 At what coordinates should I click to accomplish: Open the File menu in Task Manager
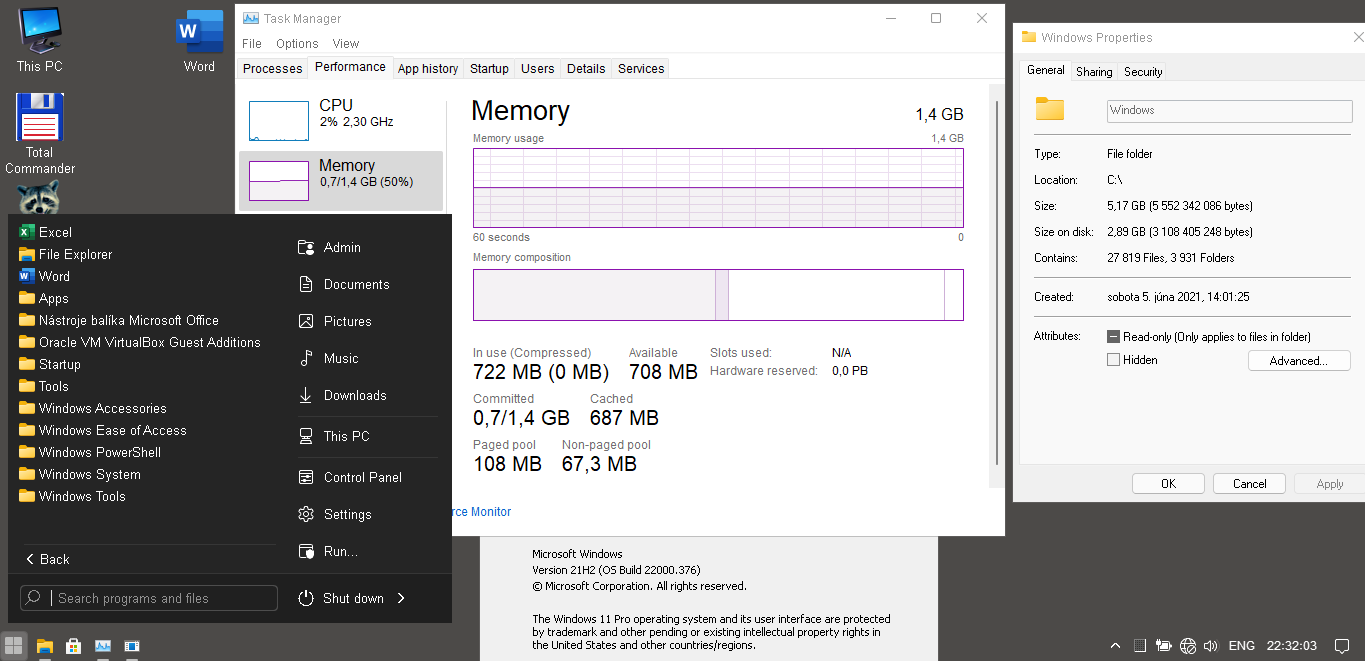(x=252, y=43)
